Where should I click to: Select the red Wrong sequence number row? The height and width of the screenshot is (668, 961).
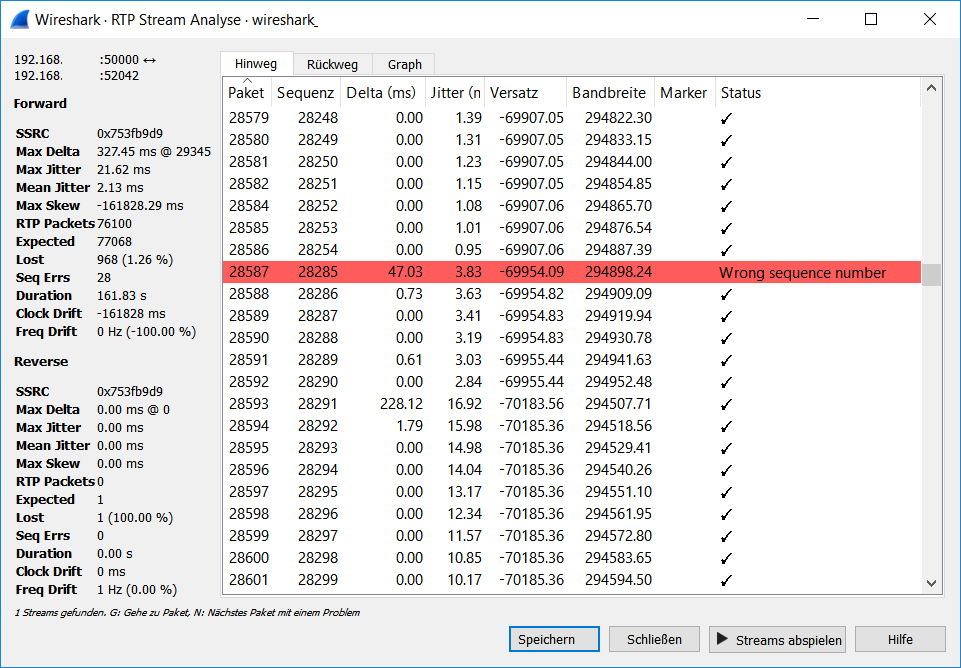click(x=570, y=272)
